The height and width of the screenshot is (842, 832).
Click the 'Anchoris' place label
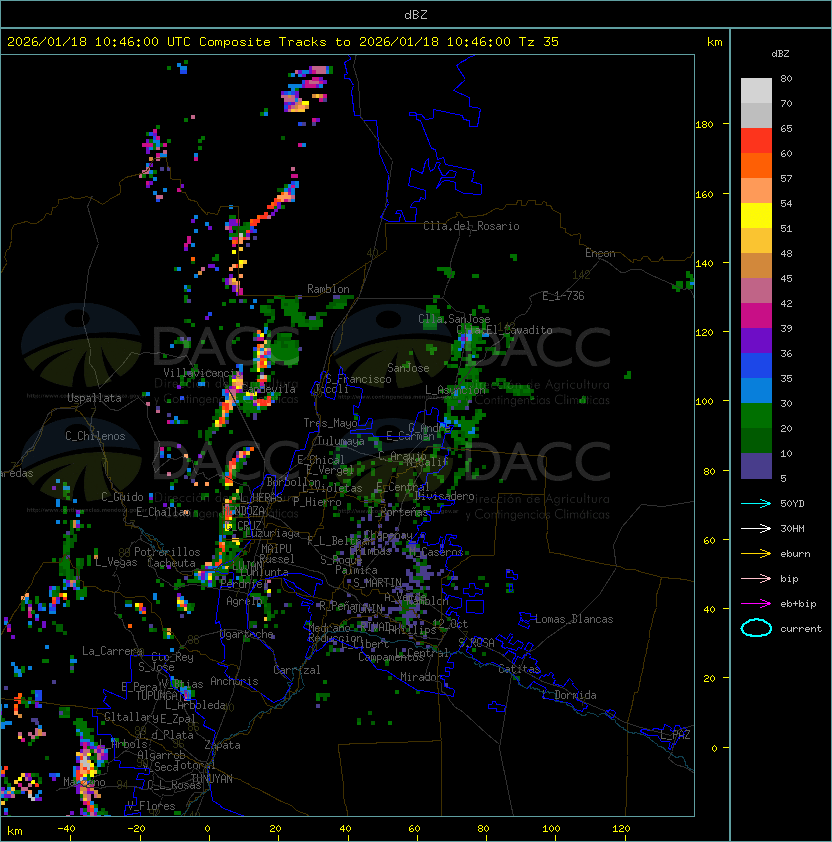click(x=234, y=681)
